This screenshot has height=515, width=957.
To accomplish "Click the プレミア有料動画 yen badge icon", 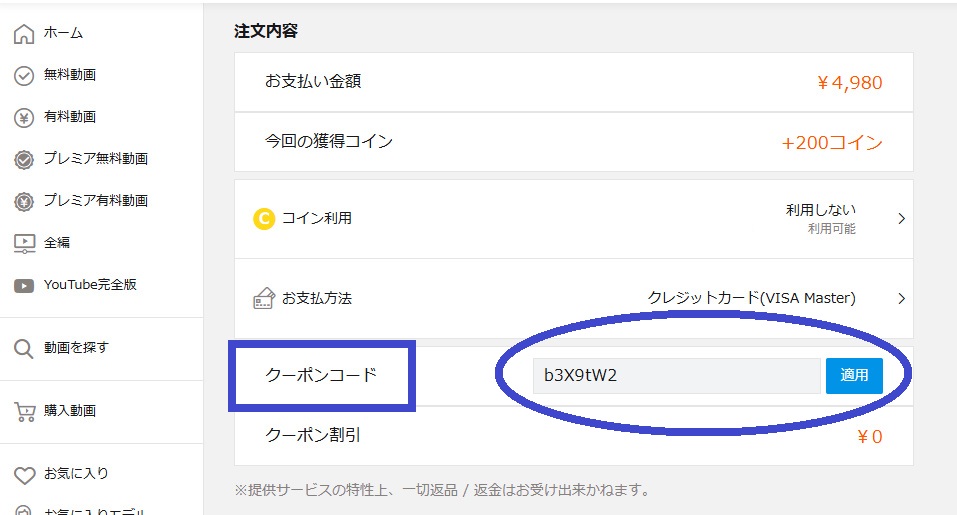I will tap(24, 202).
